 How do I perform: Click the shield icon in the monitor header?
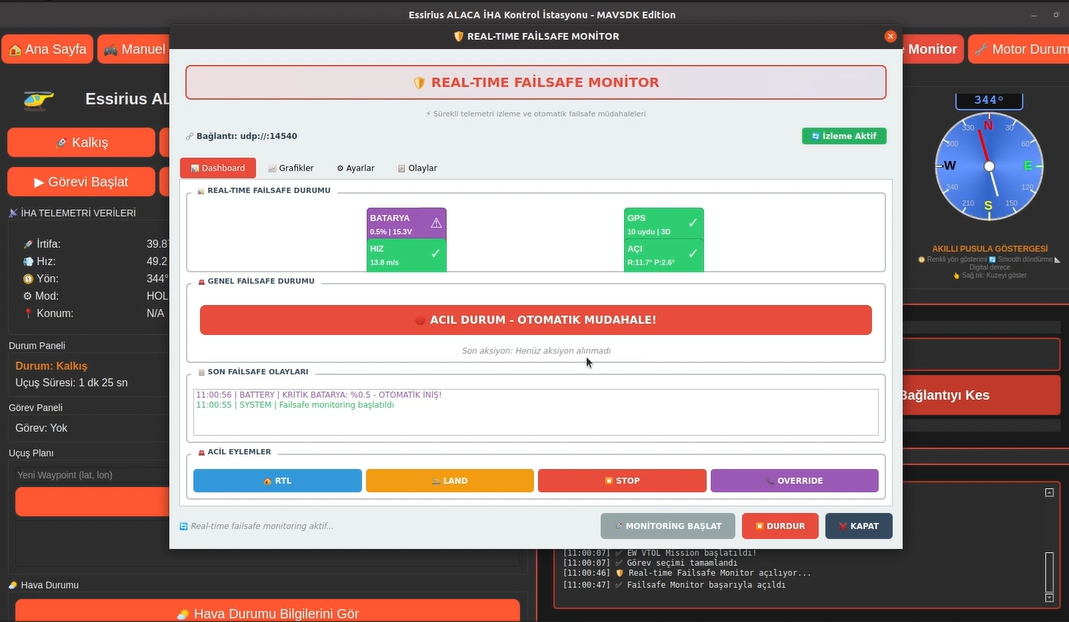[x=419, y=83]
